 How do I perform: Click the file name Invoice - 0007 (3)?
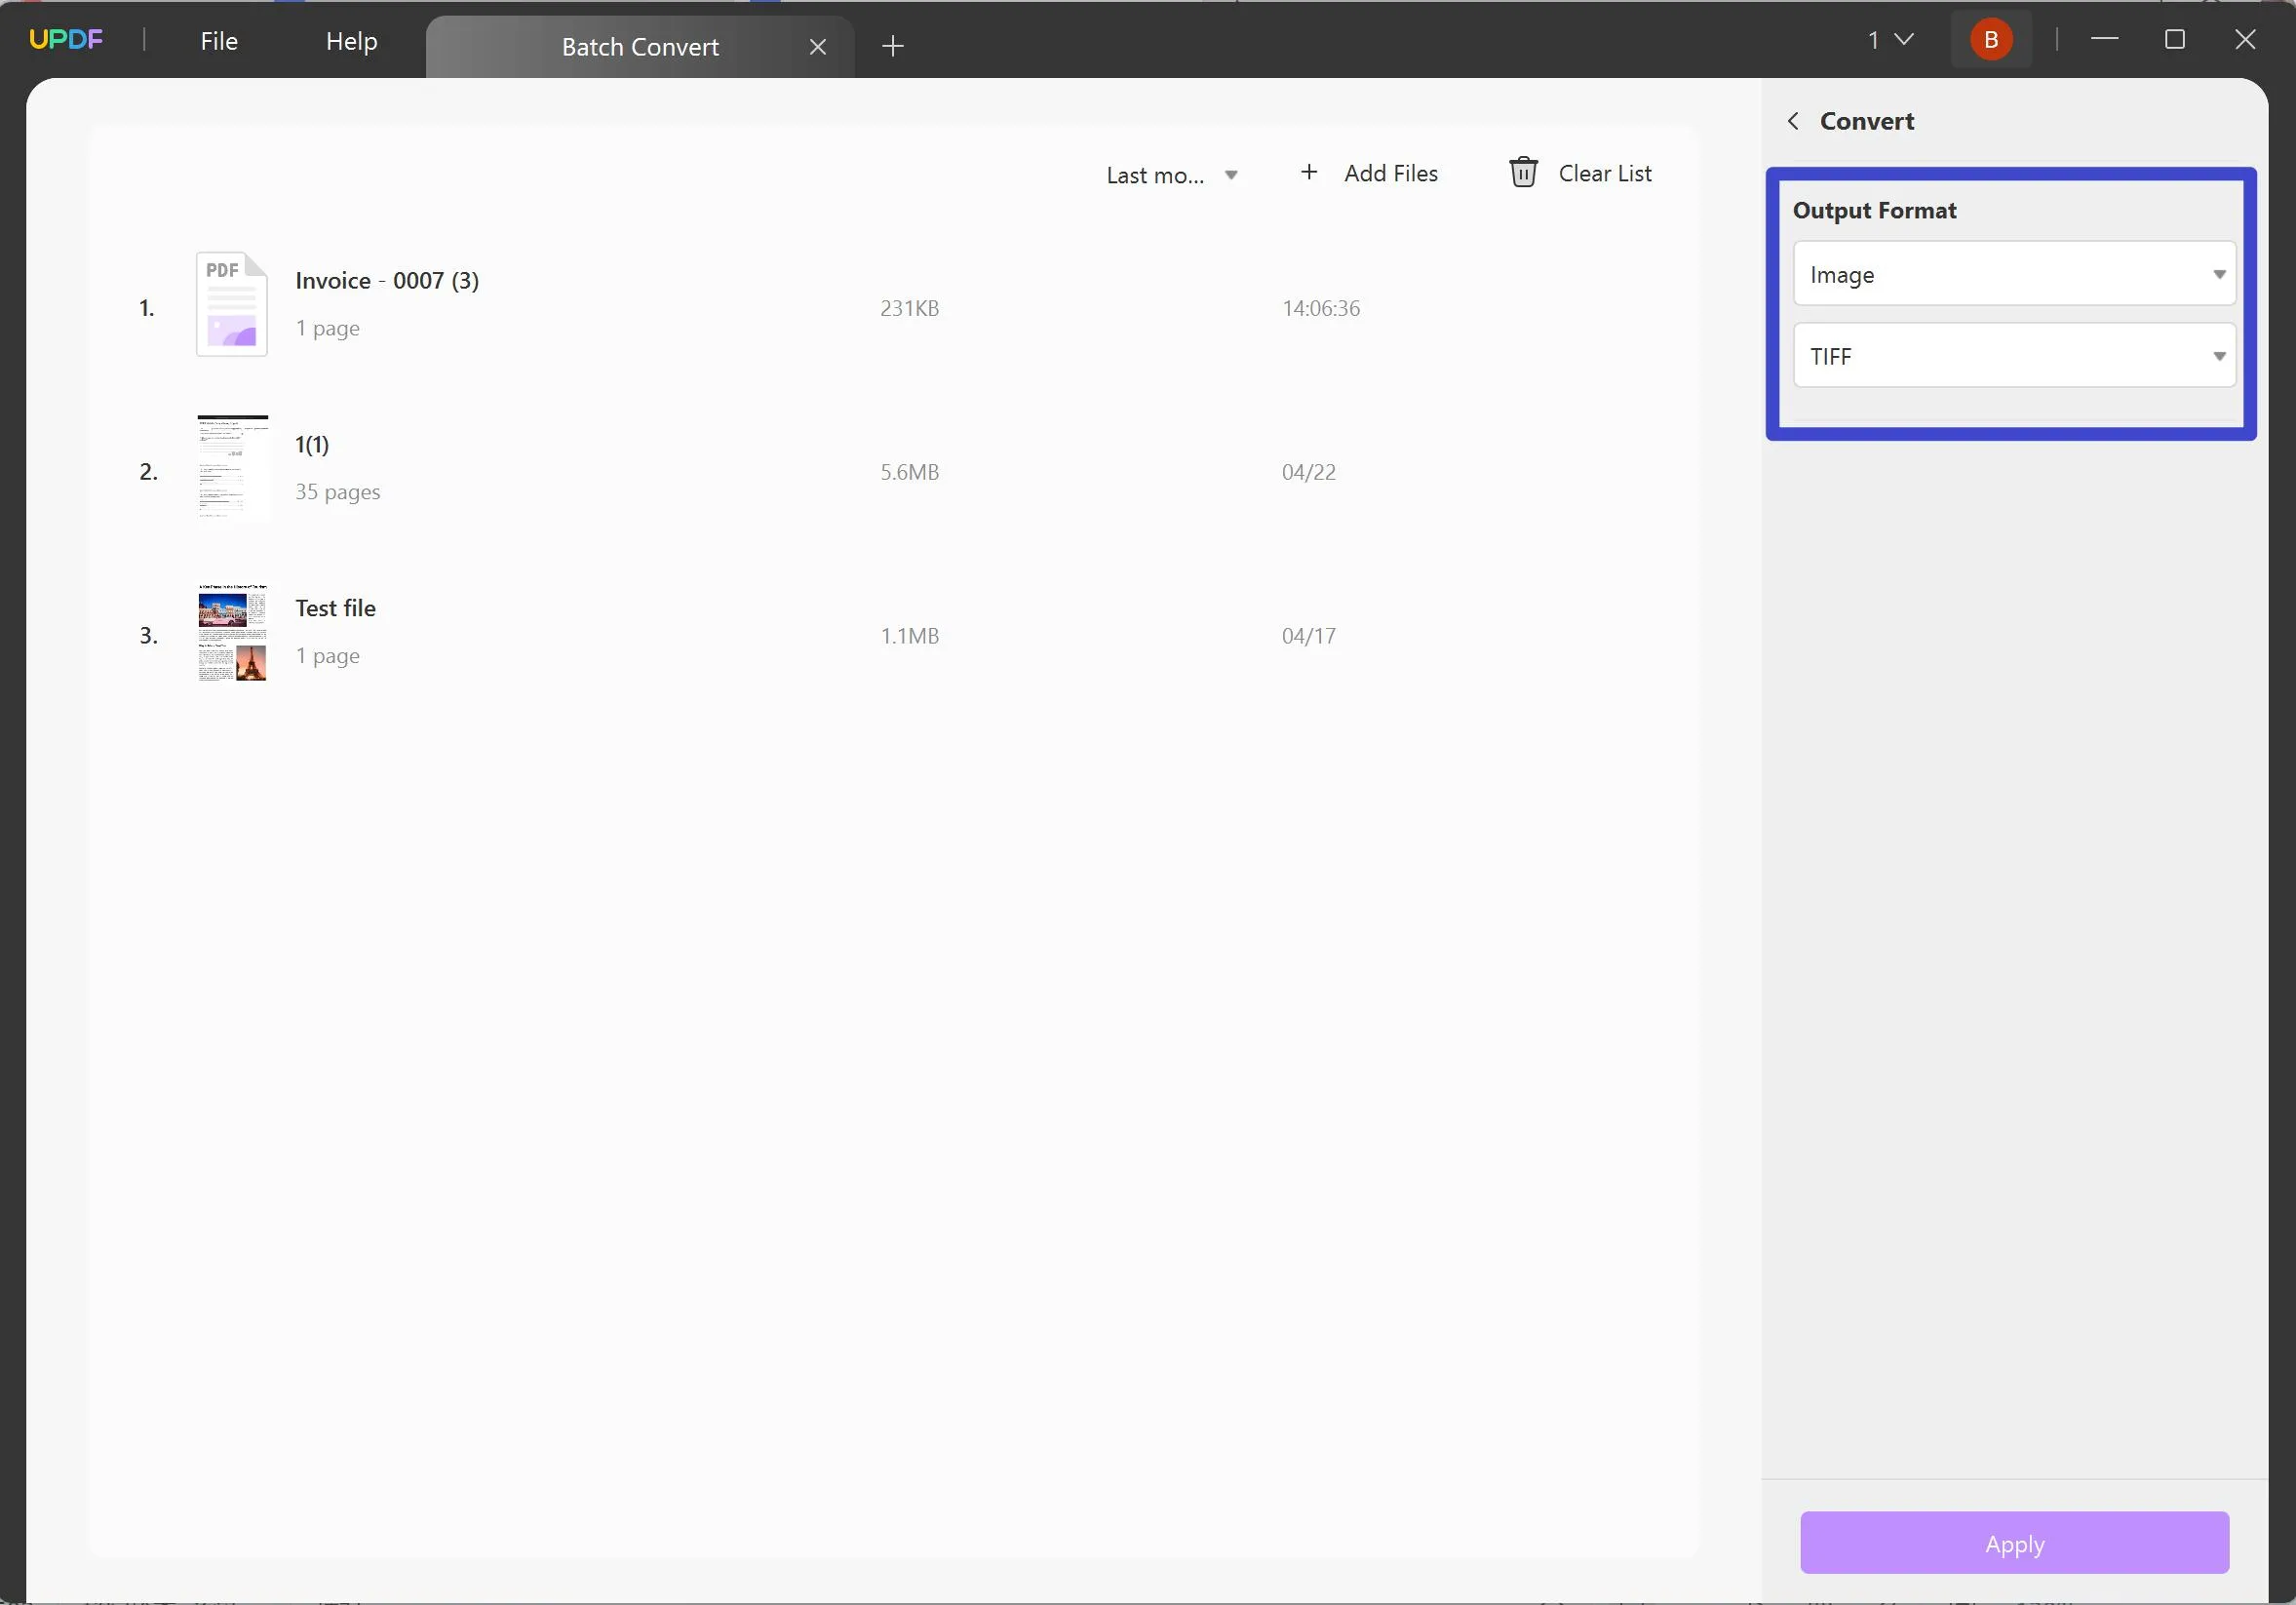[387, 281]
